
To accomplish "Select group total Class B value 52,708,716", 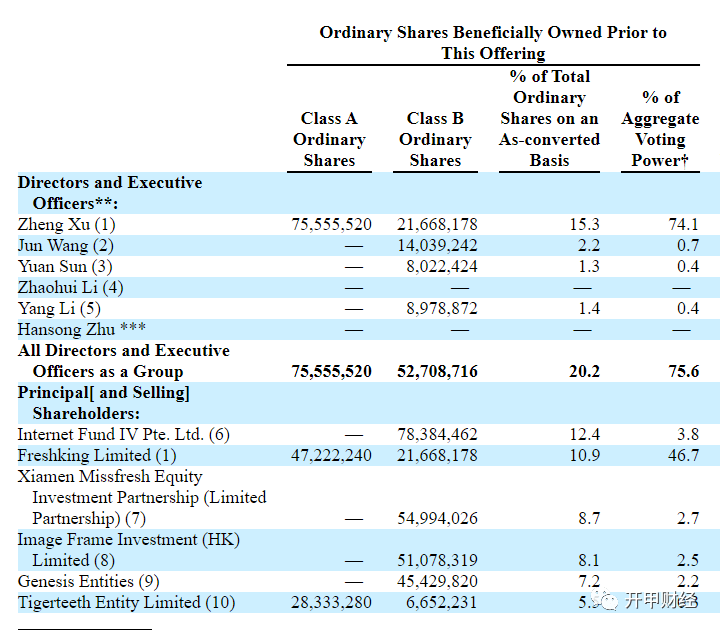I will 437,372.
